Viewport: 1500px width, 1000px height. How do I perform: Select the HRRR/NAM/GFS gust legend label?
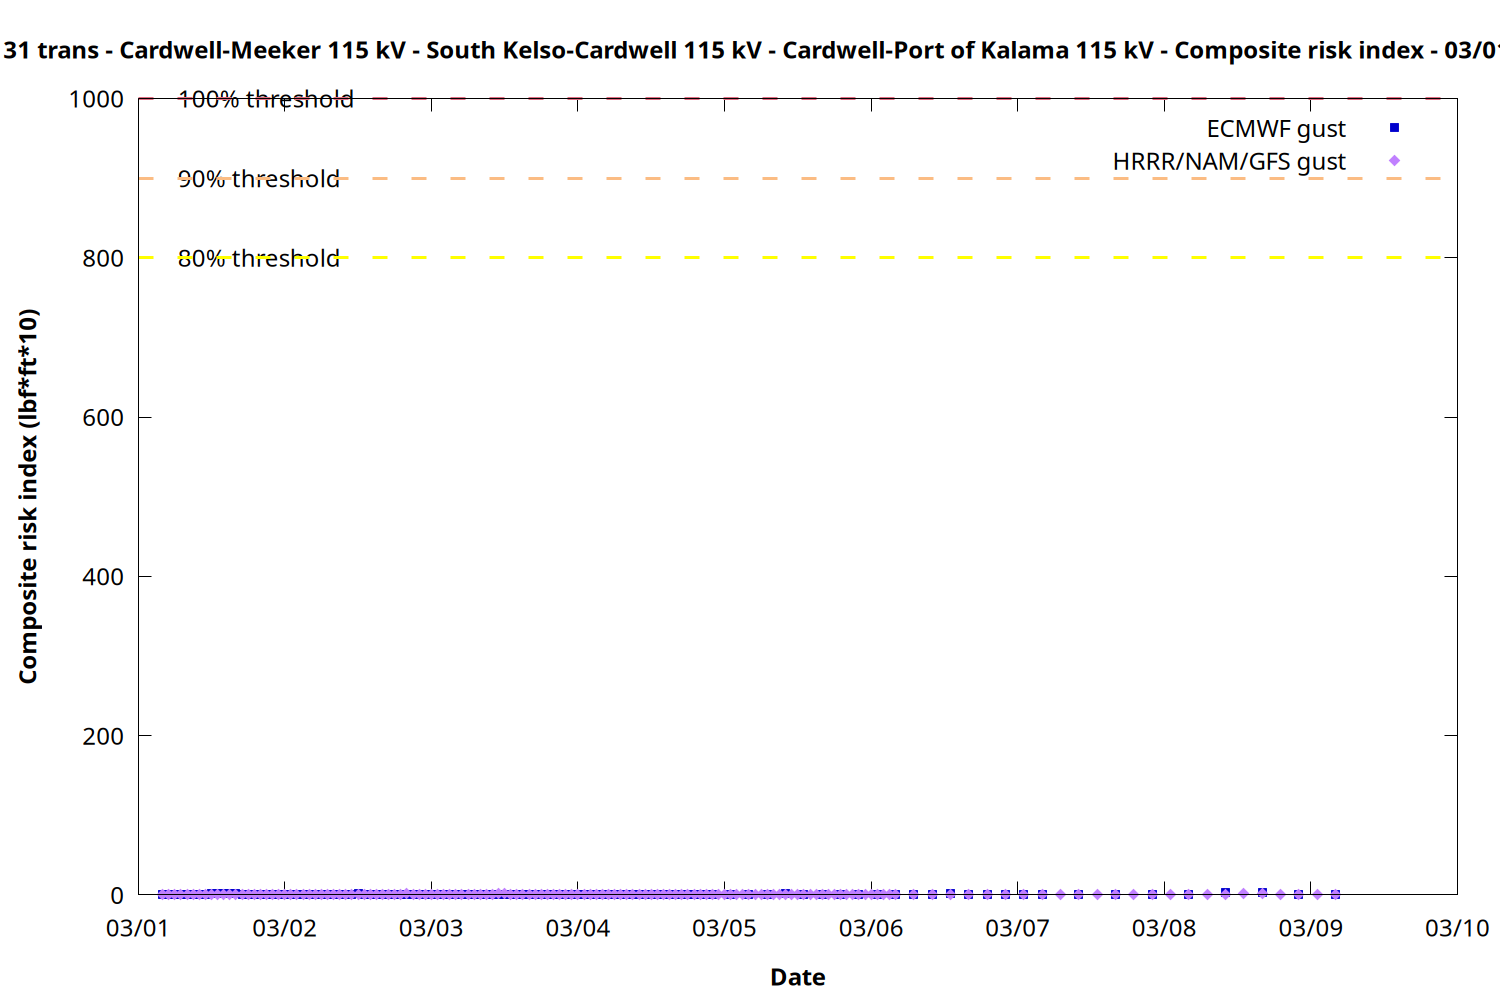(x=1229, y=162)
